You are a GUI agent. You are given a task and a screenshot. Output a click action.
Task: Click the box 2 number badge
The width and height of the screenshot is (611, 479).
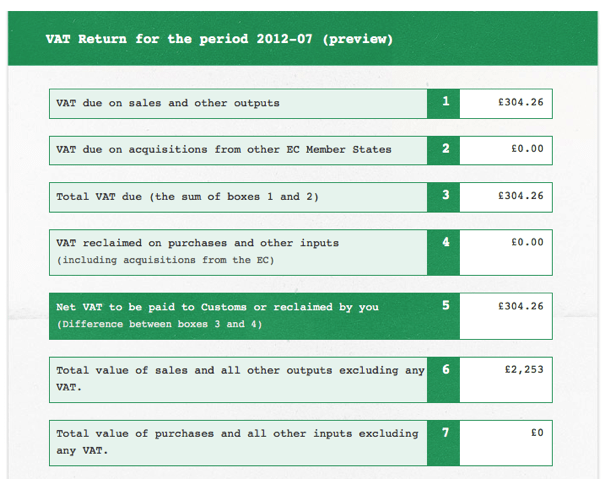click(444, 150)
